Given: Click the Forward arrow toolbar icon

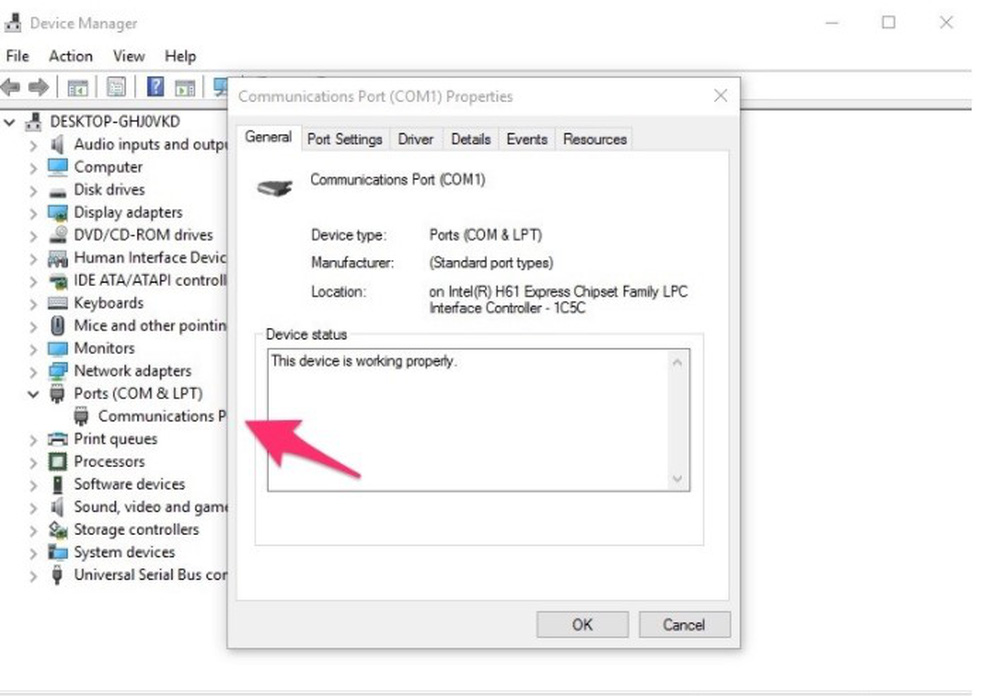Looking at the screenshot, I should (x=39, y=87).
